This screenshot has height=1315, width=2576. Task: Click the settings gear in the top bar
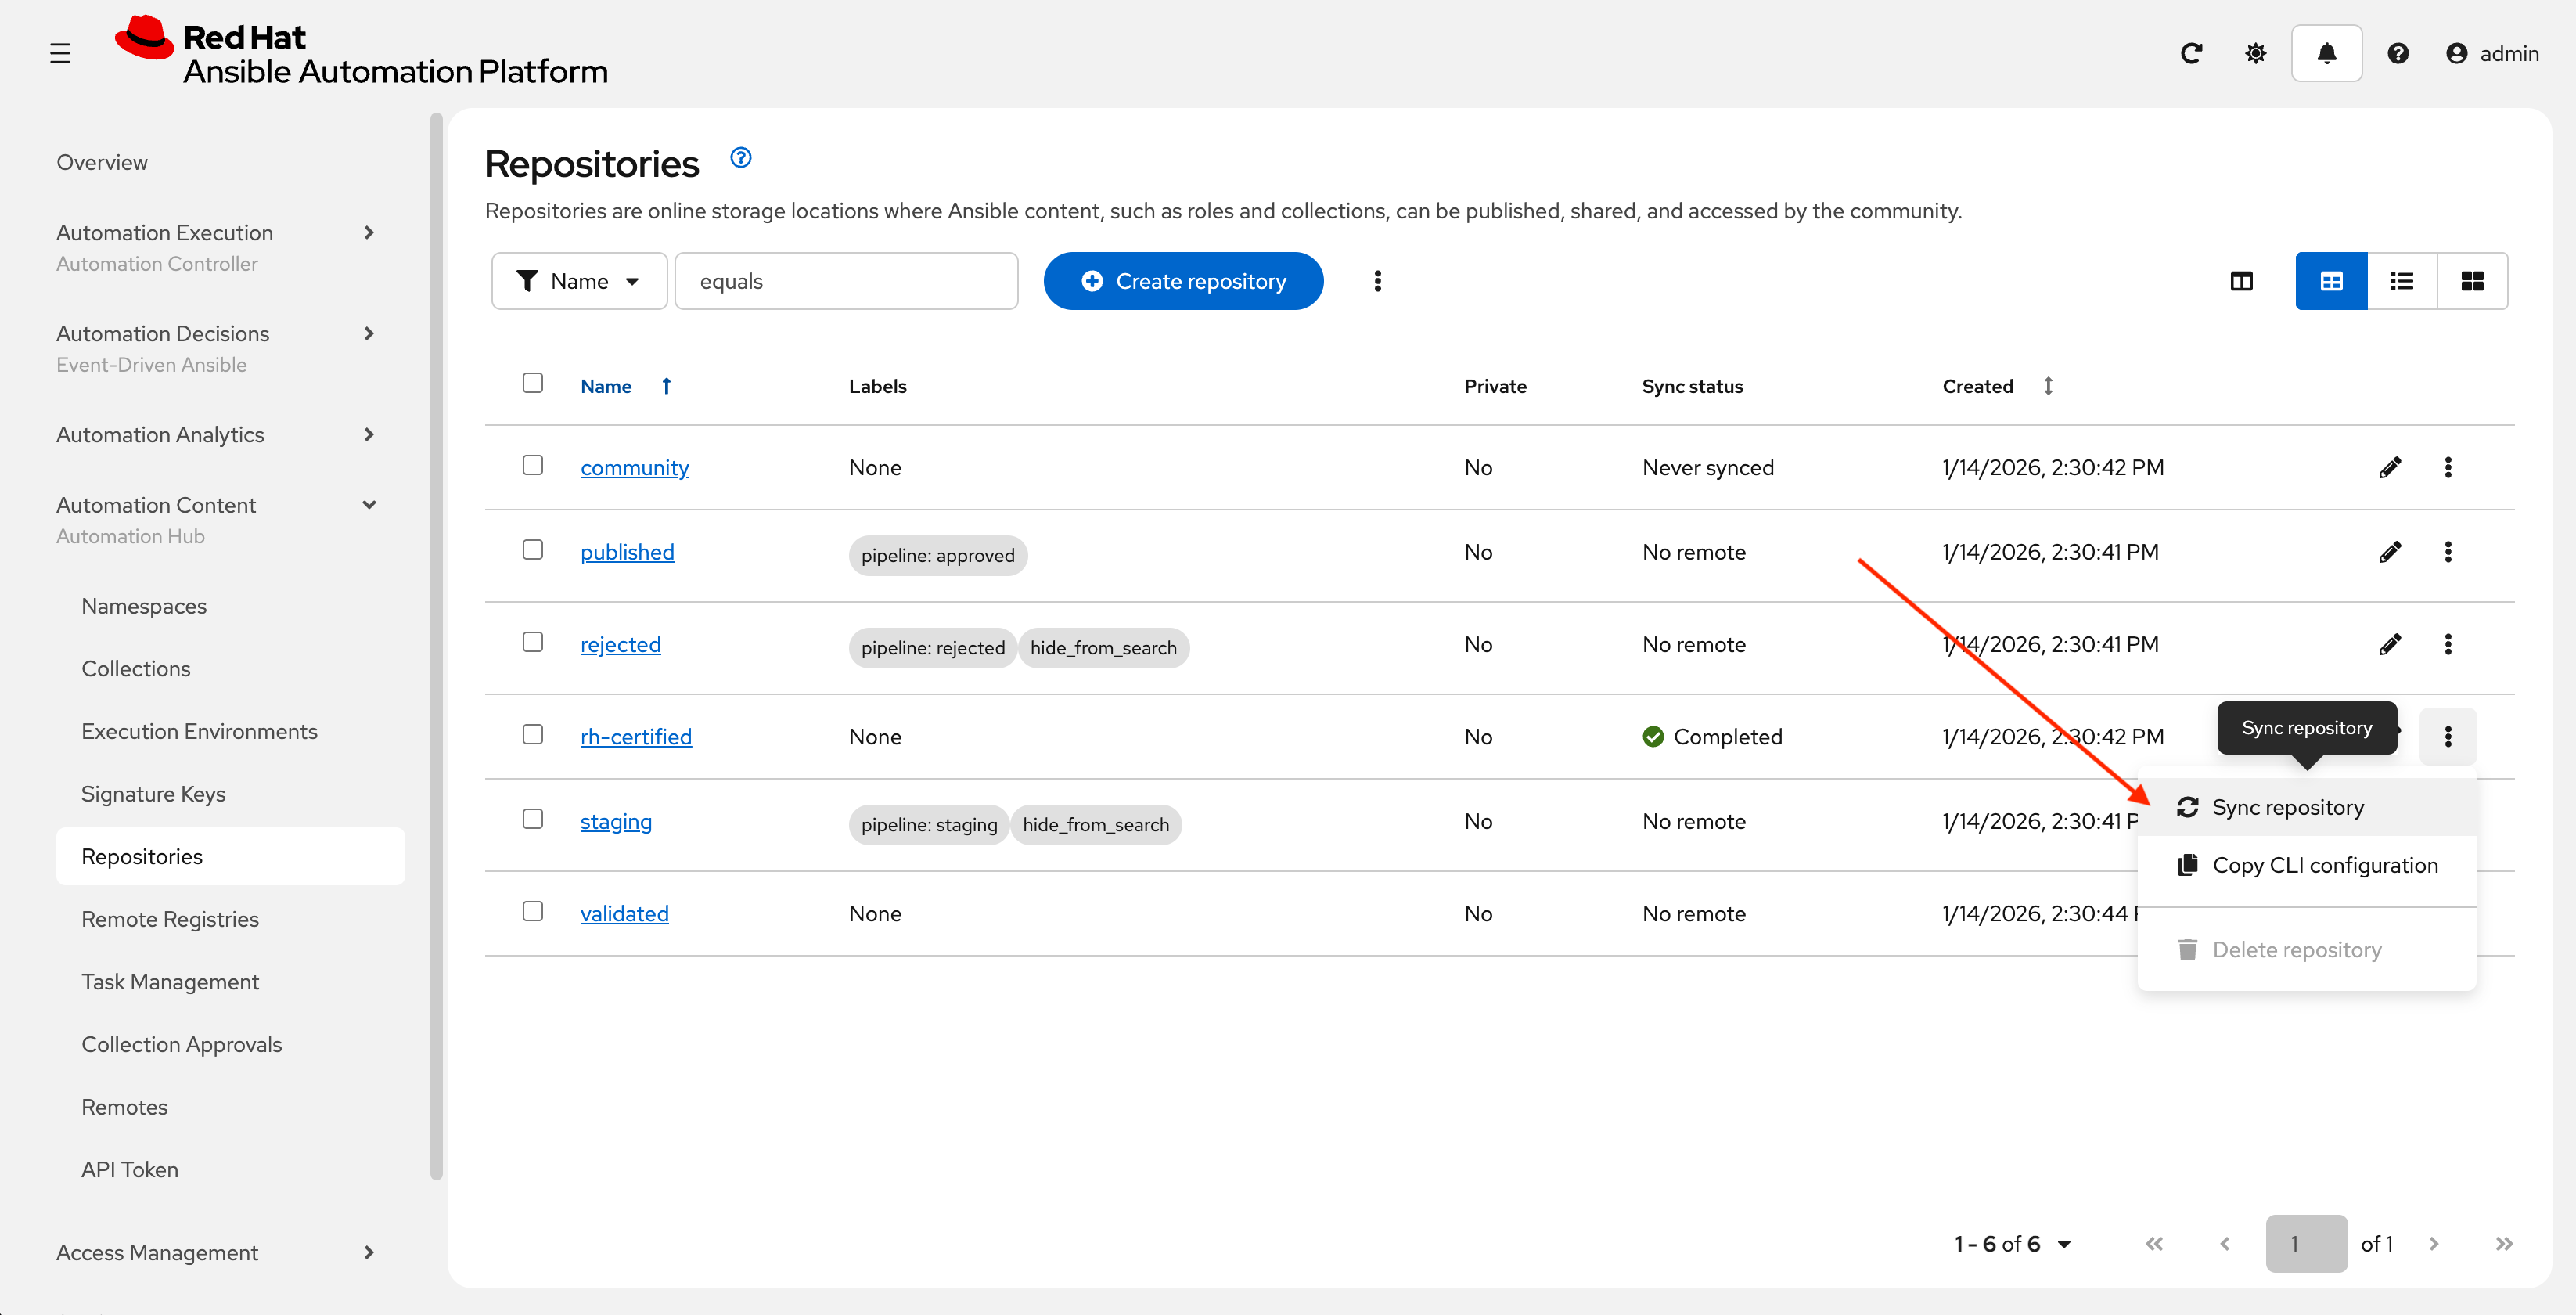(2255, 53)
